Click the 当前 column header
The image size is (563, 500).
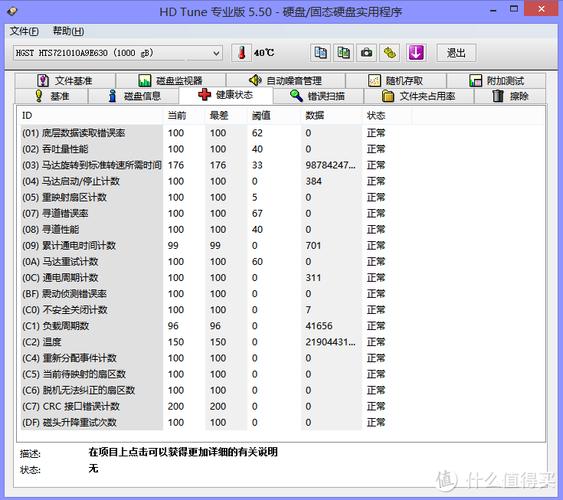[183, 116]
